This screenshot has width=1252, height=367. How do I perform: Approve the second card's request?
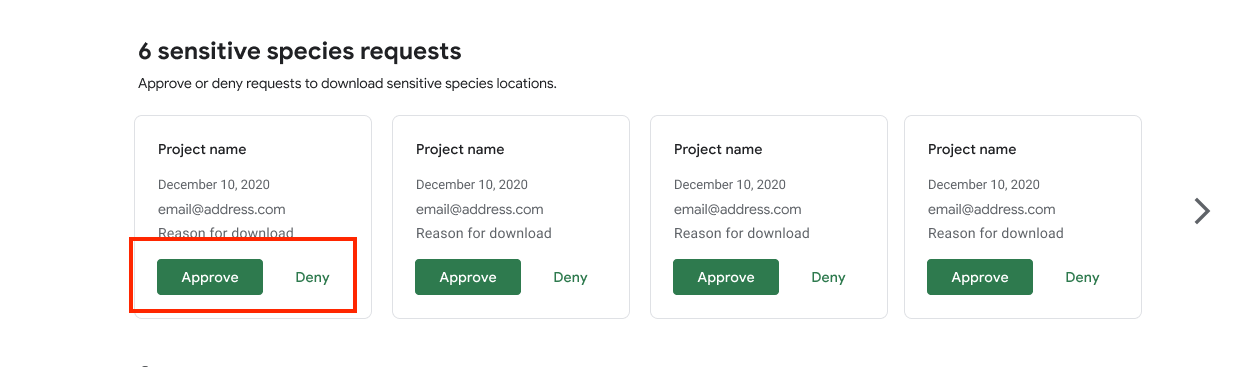[x=468, y=277]
